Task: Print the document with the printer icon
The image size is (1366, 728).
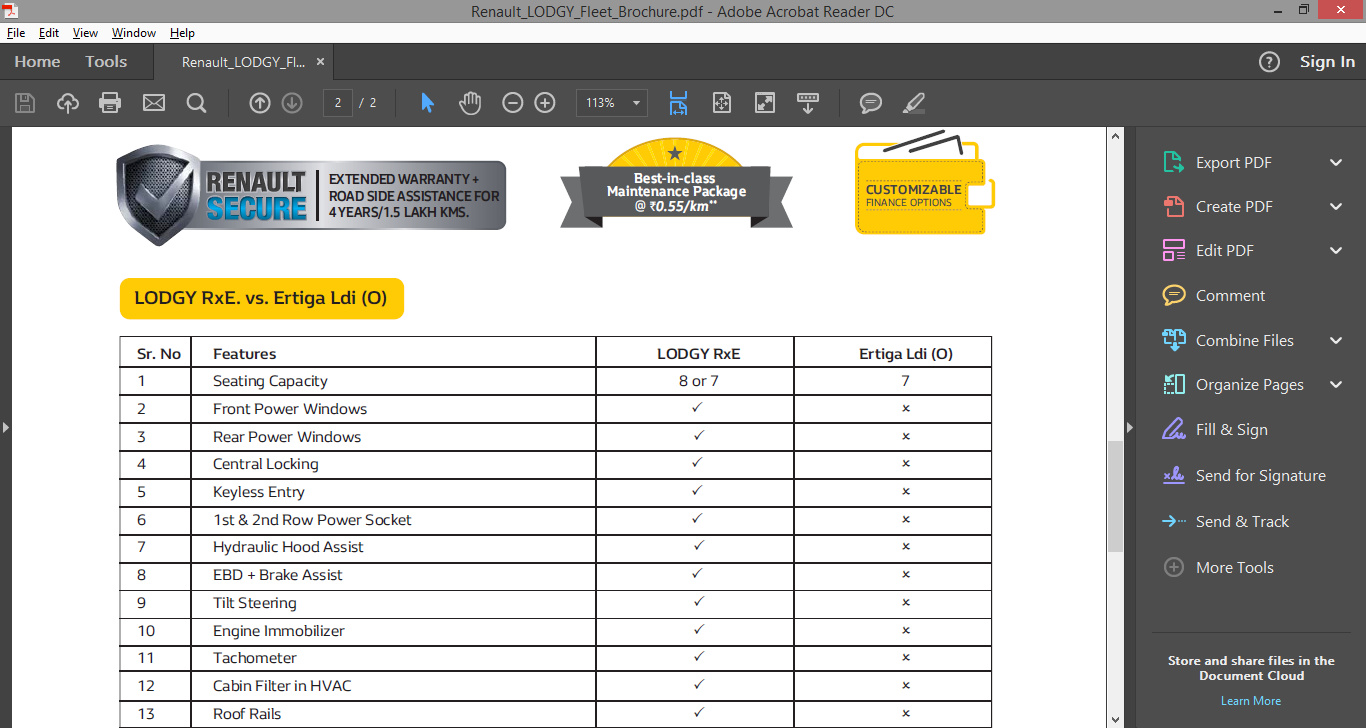Action: coord(110,103)
